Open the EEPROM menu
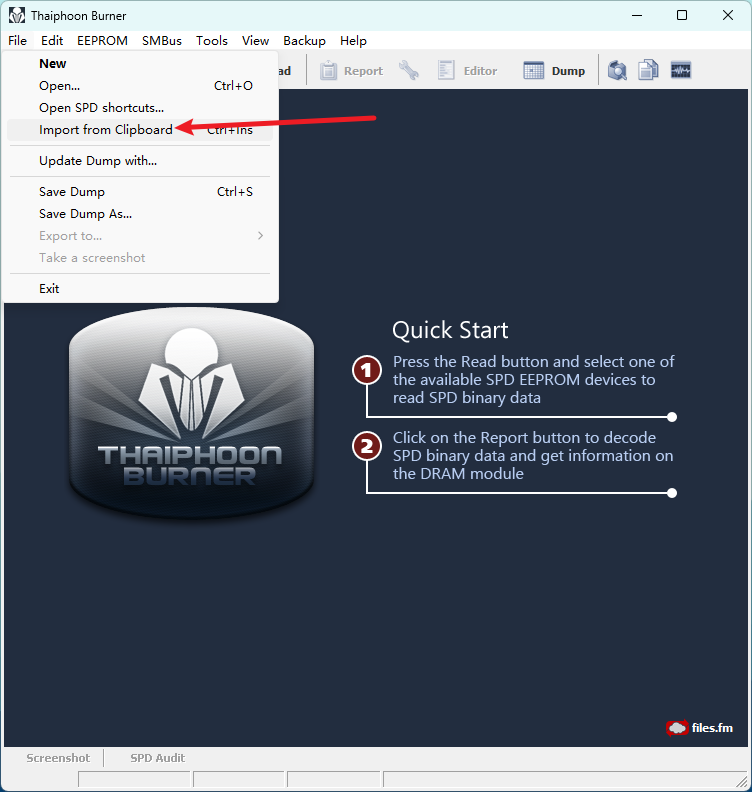The image size is (752, 792). pyautogui.click(x=103, y=41)
